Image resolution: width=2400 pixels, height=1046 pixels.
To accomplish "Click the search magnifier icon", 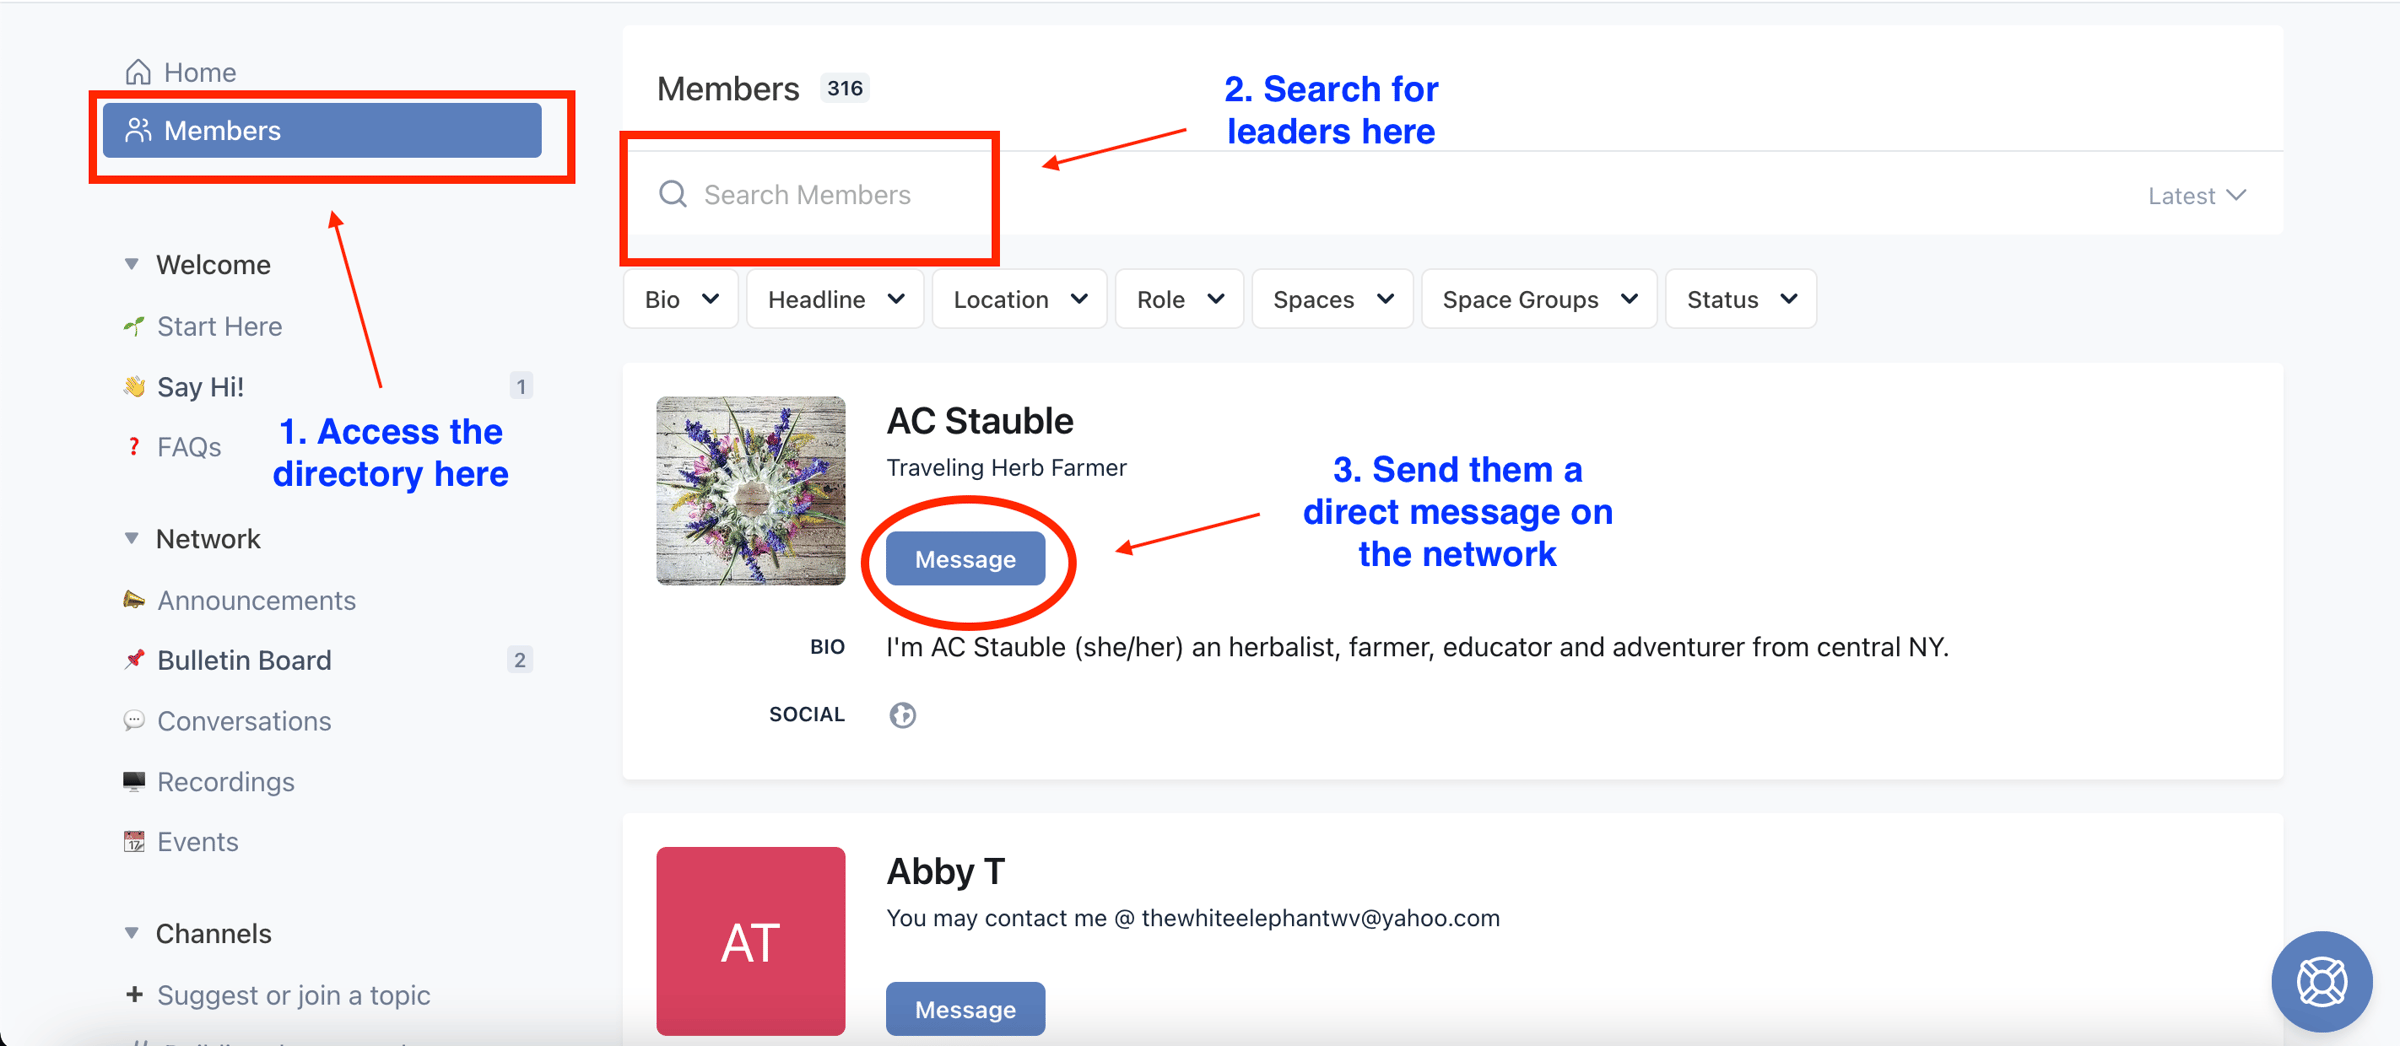I will point(673,194).
